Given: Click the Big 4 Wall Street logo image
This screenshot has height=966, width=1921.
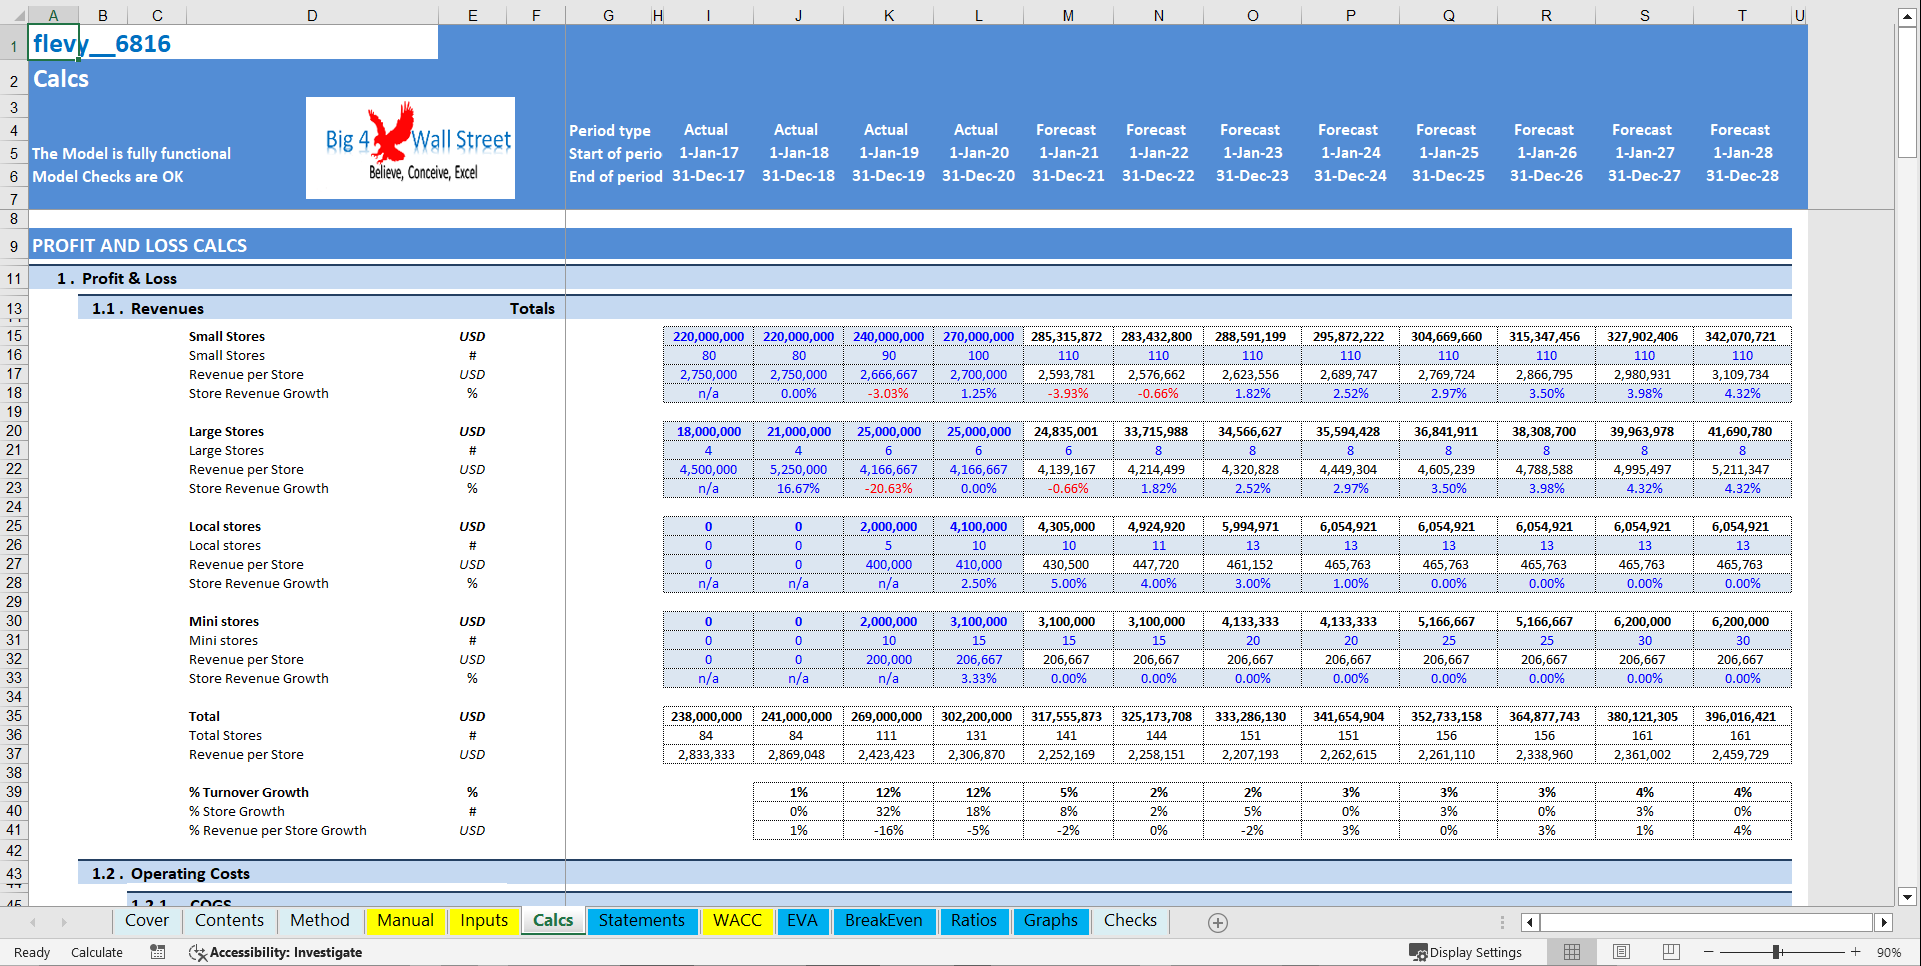Looking at the screenshot, I should pyautogui.click(x=410, y=147).
